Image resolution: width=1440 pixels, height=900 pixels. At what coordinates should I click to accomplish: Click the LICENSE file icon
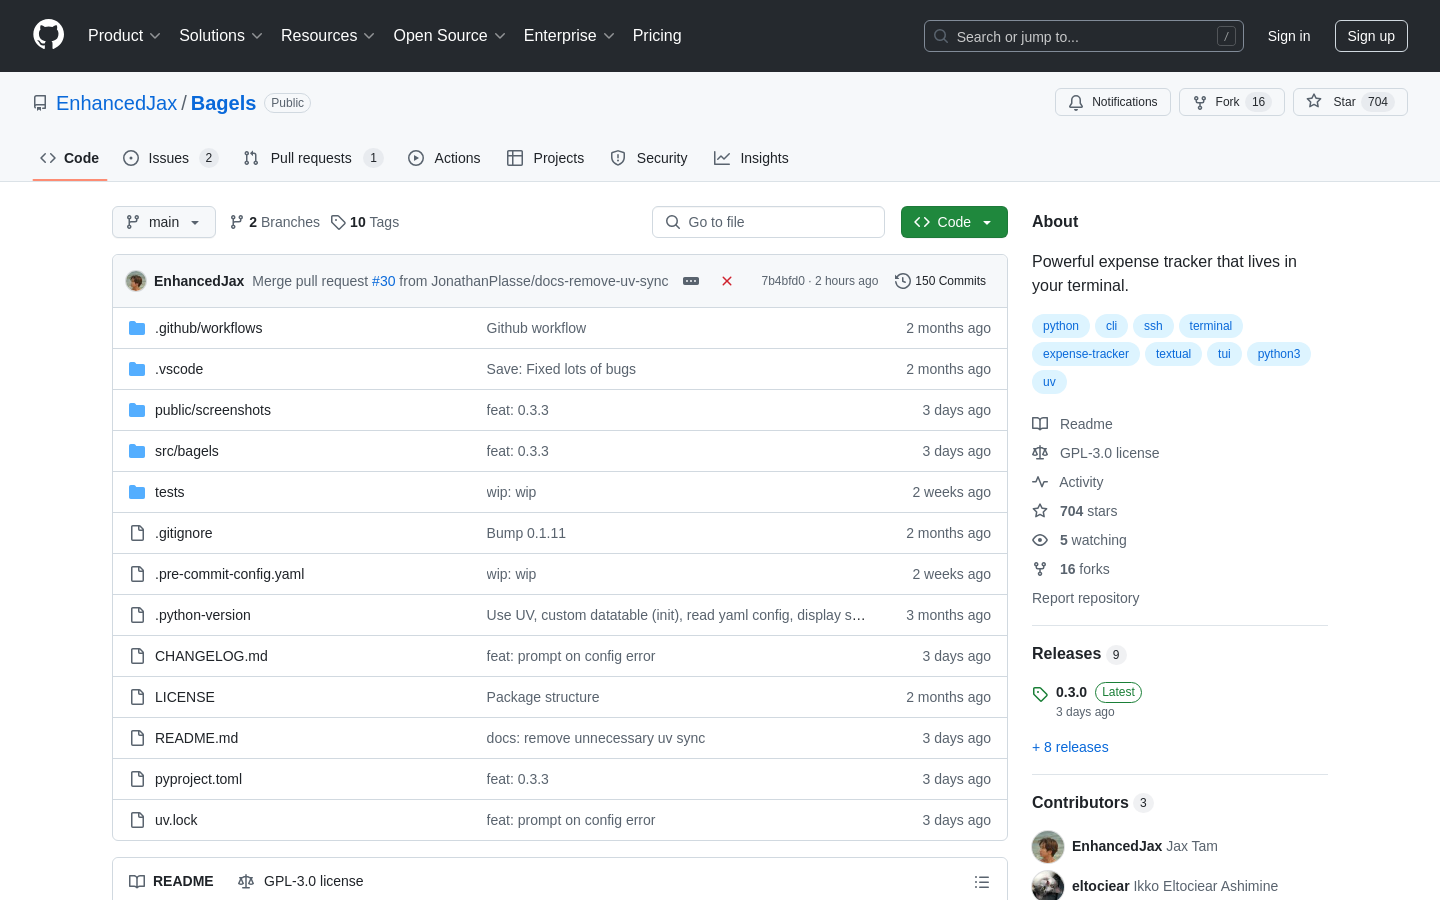[x=137, y=697]
